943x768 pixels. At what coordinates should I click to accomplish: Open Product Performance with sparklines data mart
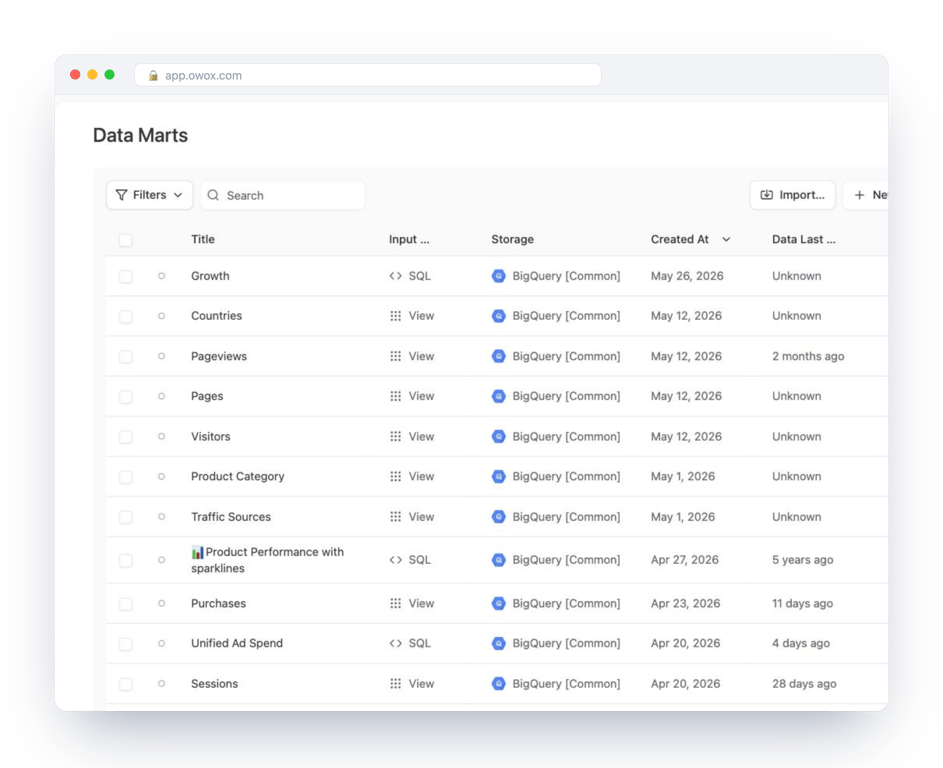268,560
